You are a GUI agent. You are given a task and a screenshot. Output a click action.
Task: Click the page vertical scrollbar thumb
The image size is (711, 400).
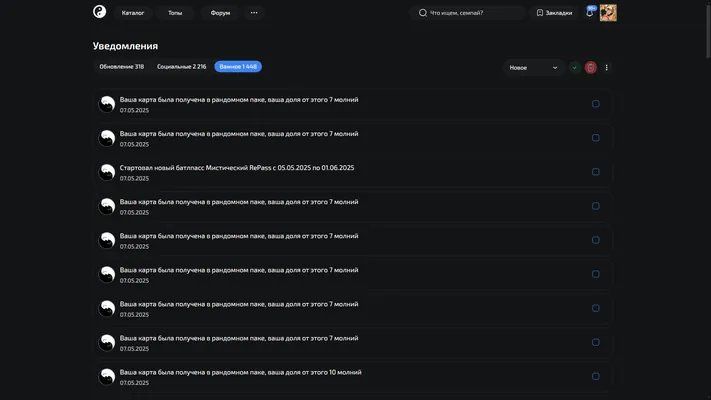point(708,29)
